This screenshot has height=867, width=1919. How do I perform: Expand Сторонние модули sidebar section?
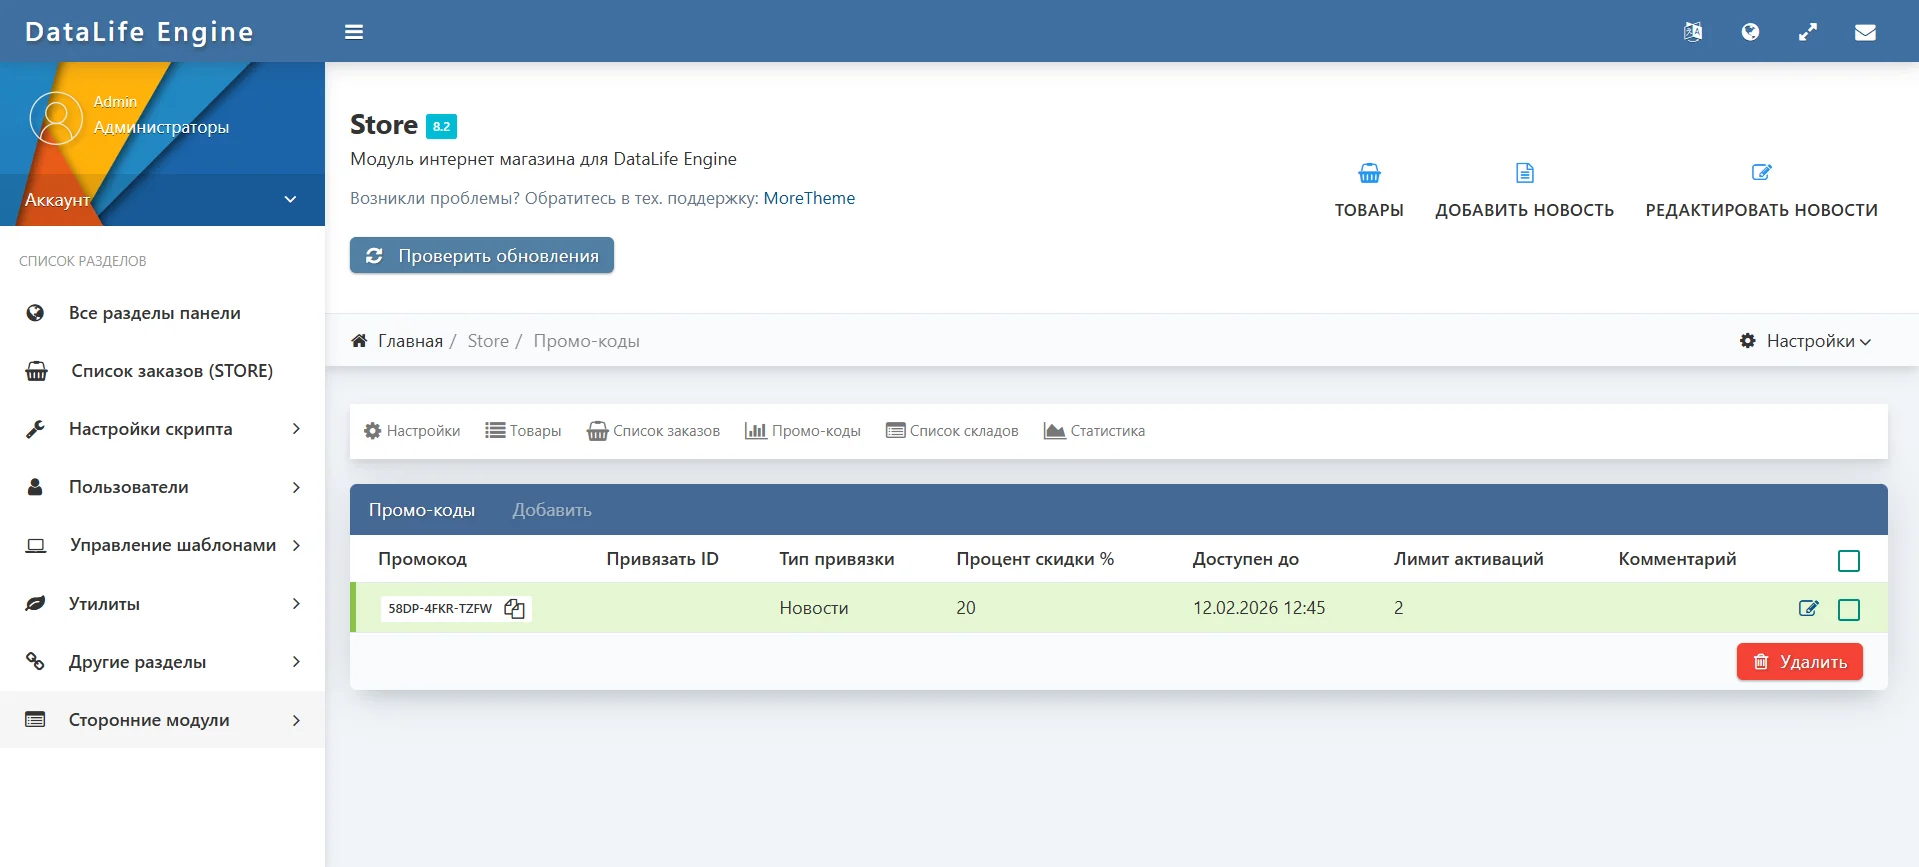(296, 720)
